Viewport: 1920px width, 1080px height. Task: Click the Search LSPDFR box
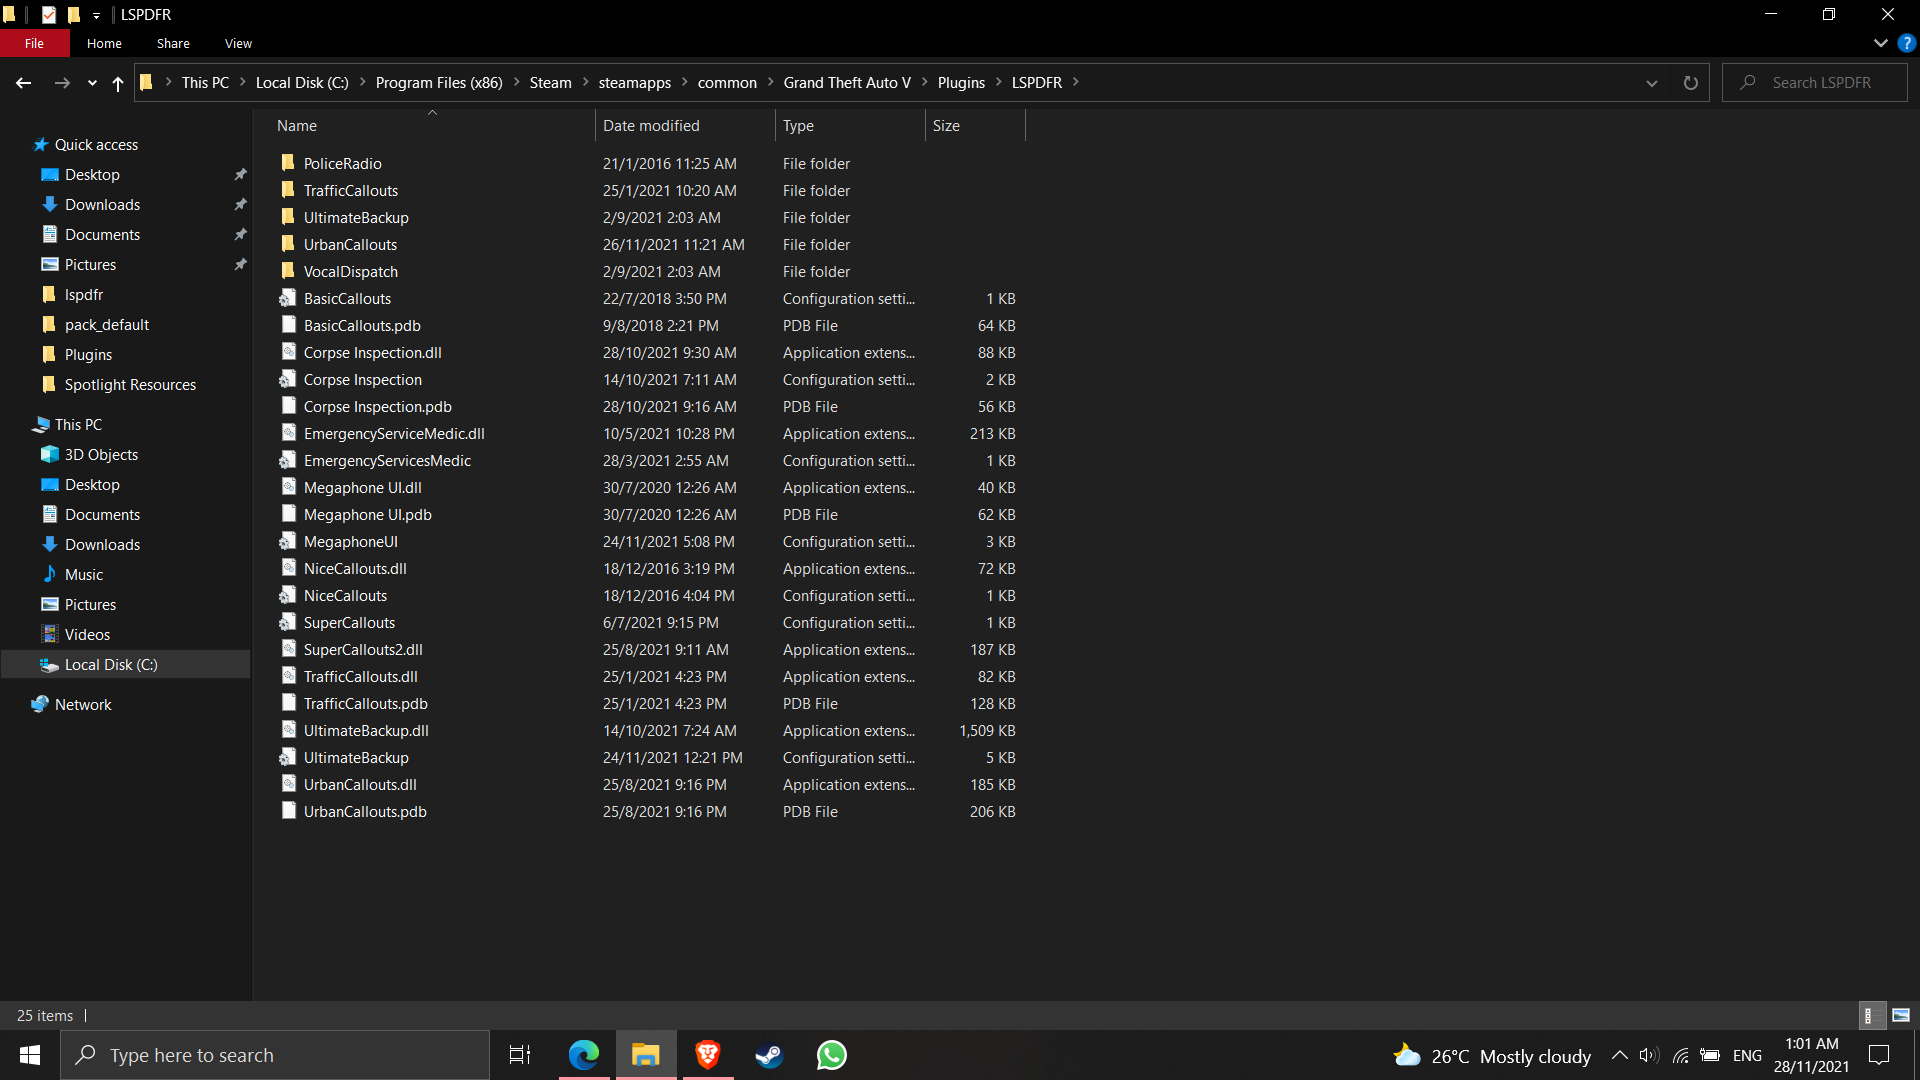point(1822,83)
